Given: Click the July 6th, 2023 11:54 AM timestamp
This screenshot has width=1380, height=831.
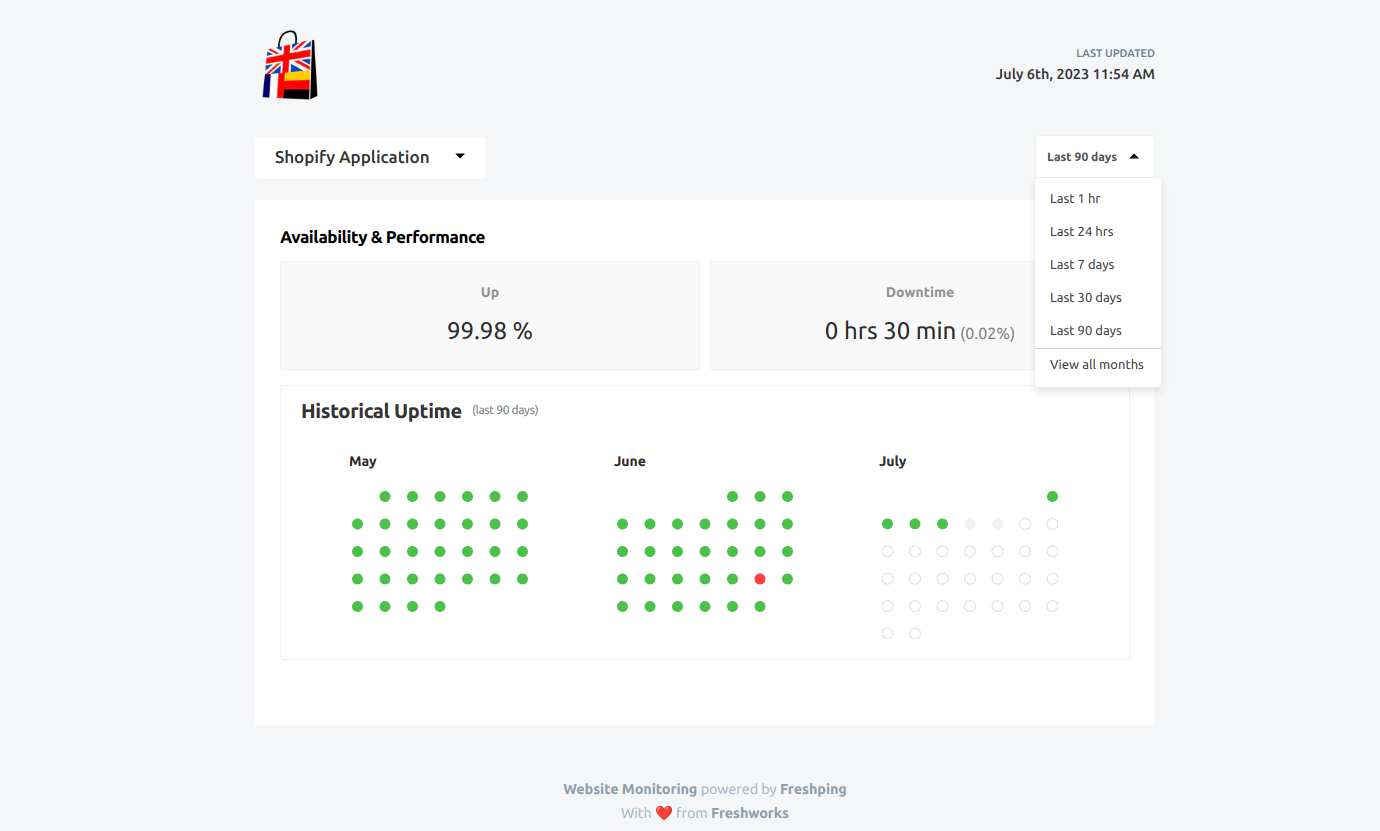Looking at the screenshot, I should [x=1075, y=74].
